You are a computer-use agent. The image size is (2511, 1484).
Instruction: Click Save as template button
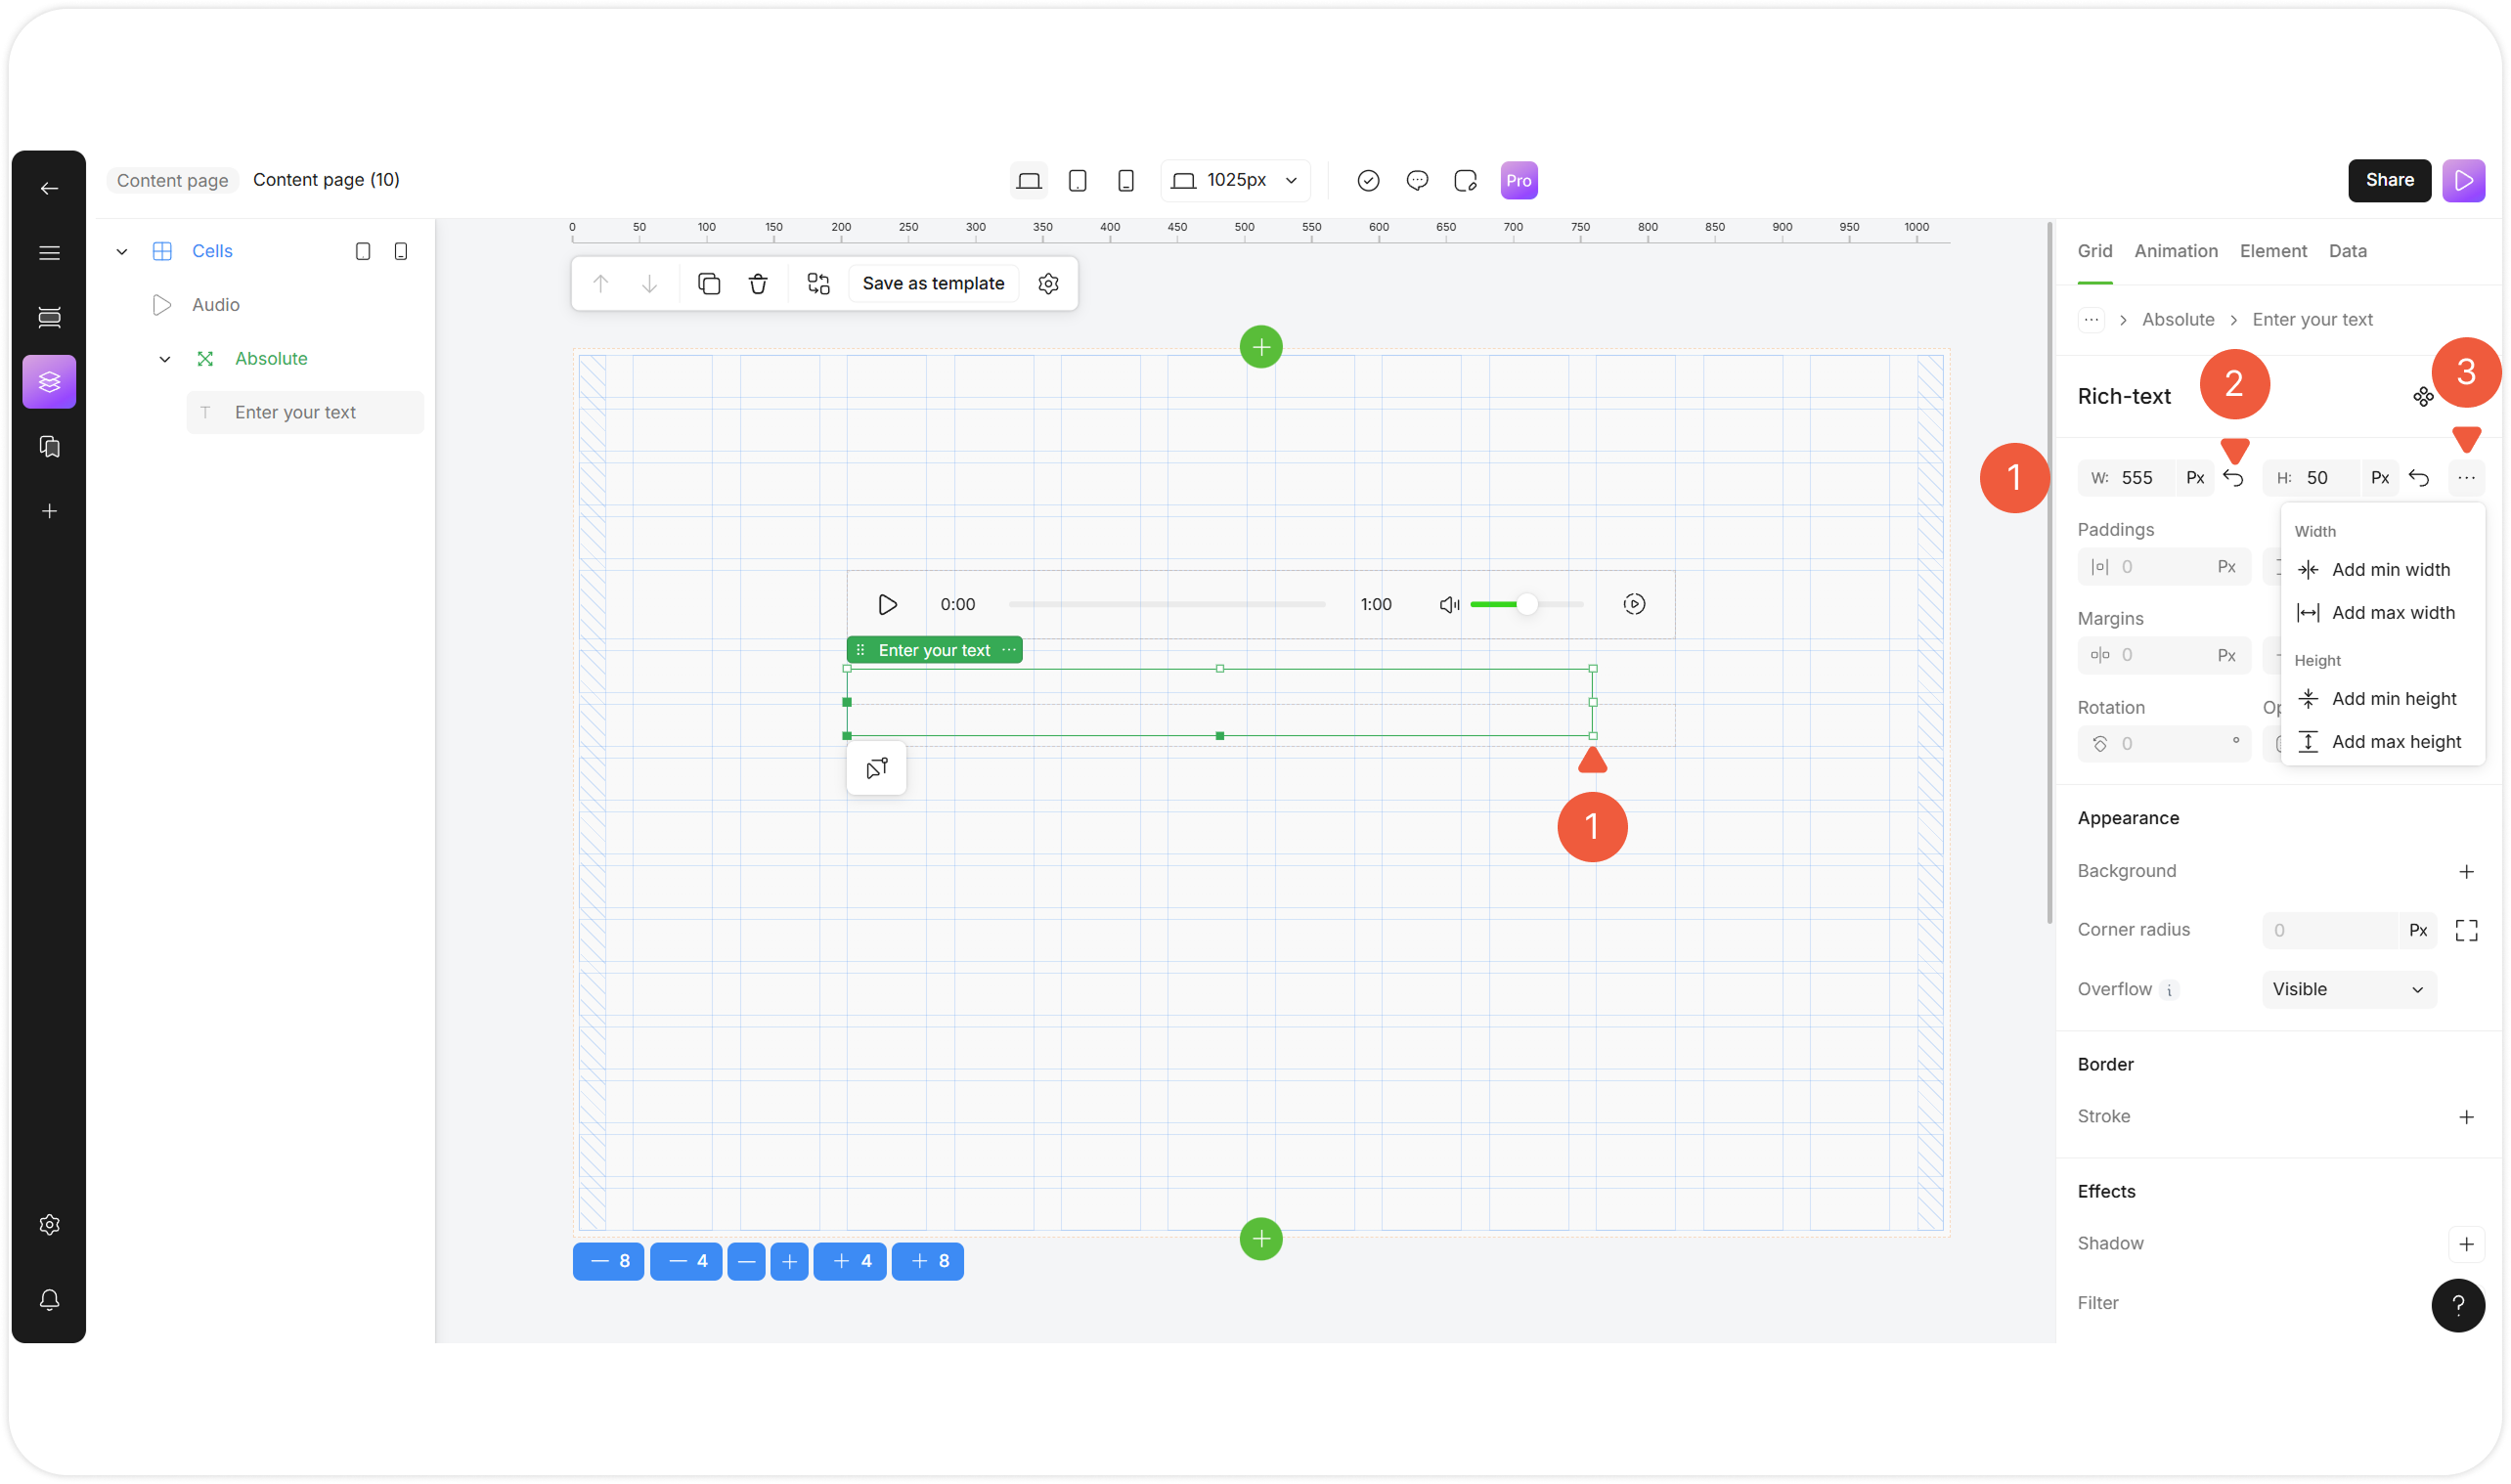click(x=932, y=284)
